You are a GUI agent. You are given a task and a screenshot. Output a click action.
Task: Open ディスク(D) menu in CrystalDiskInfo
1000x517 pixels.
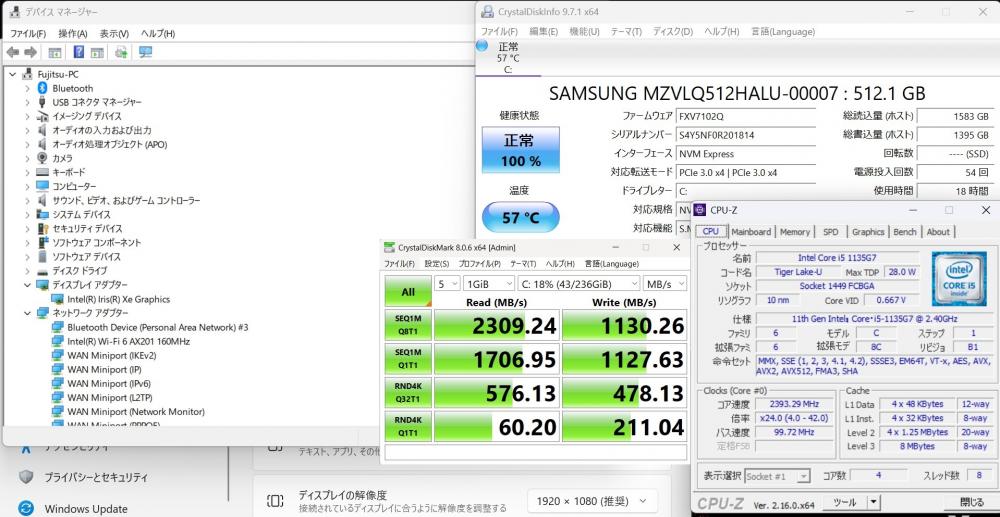673,31
